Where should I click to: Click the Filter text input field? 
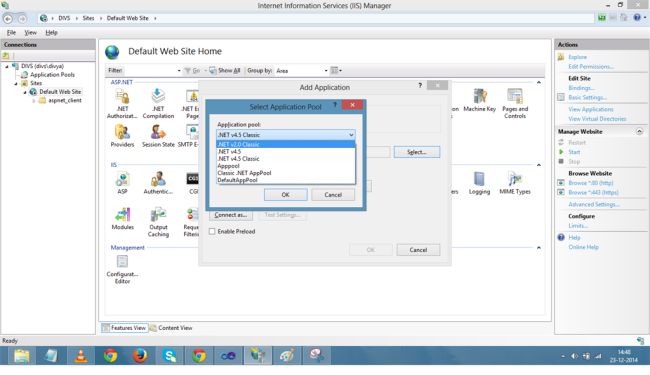point(150,71)
